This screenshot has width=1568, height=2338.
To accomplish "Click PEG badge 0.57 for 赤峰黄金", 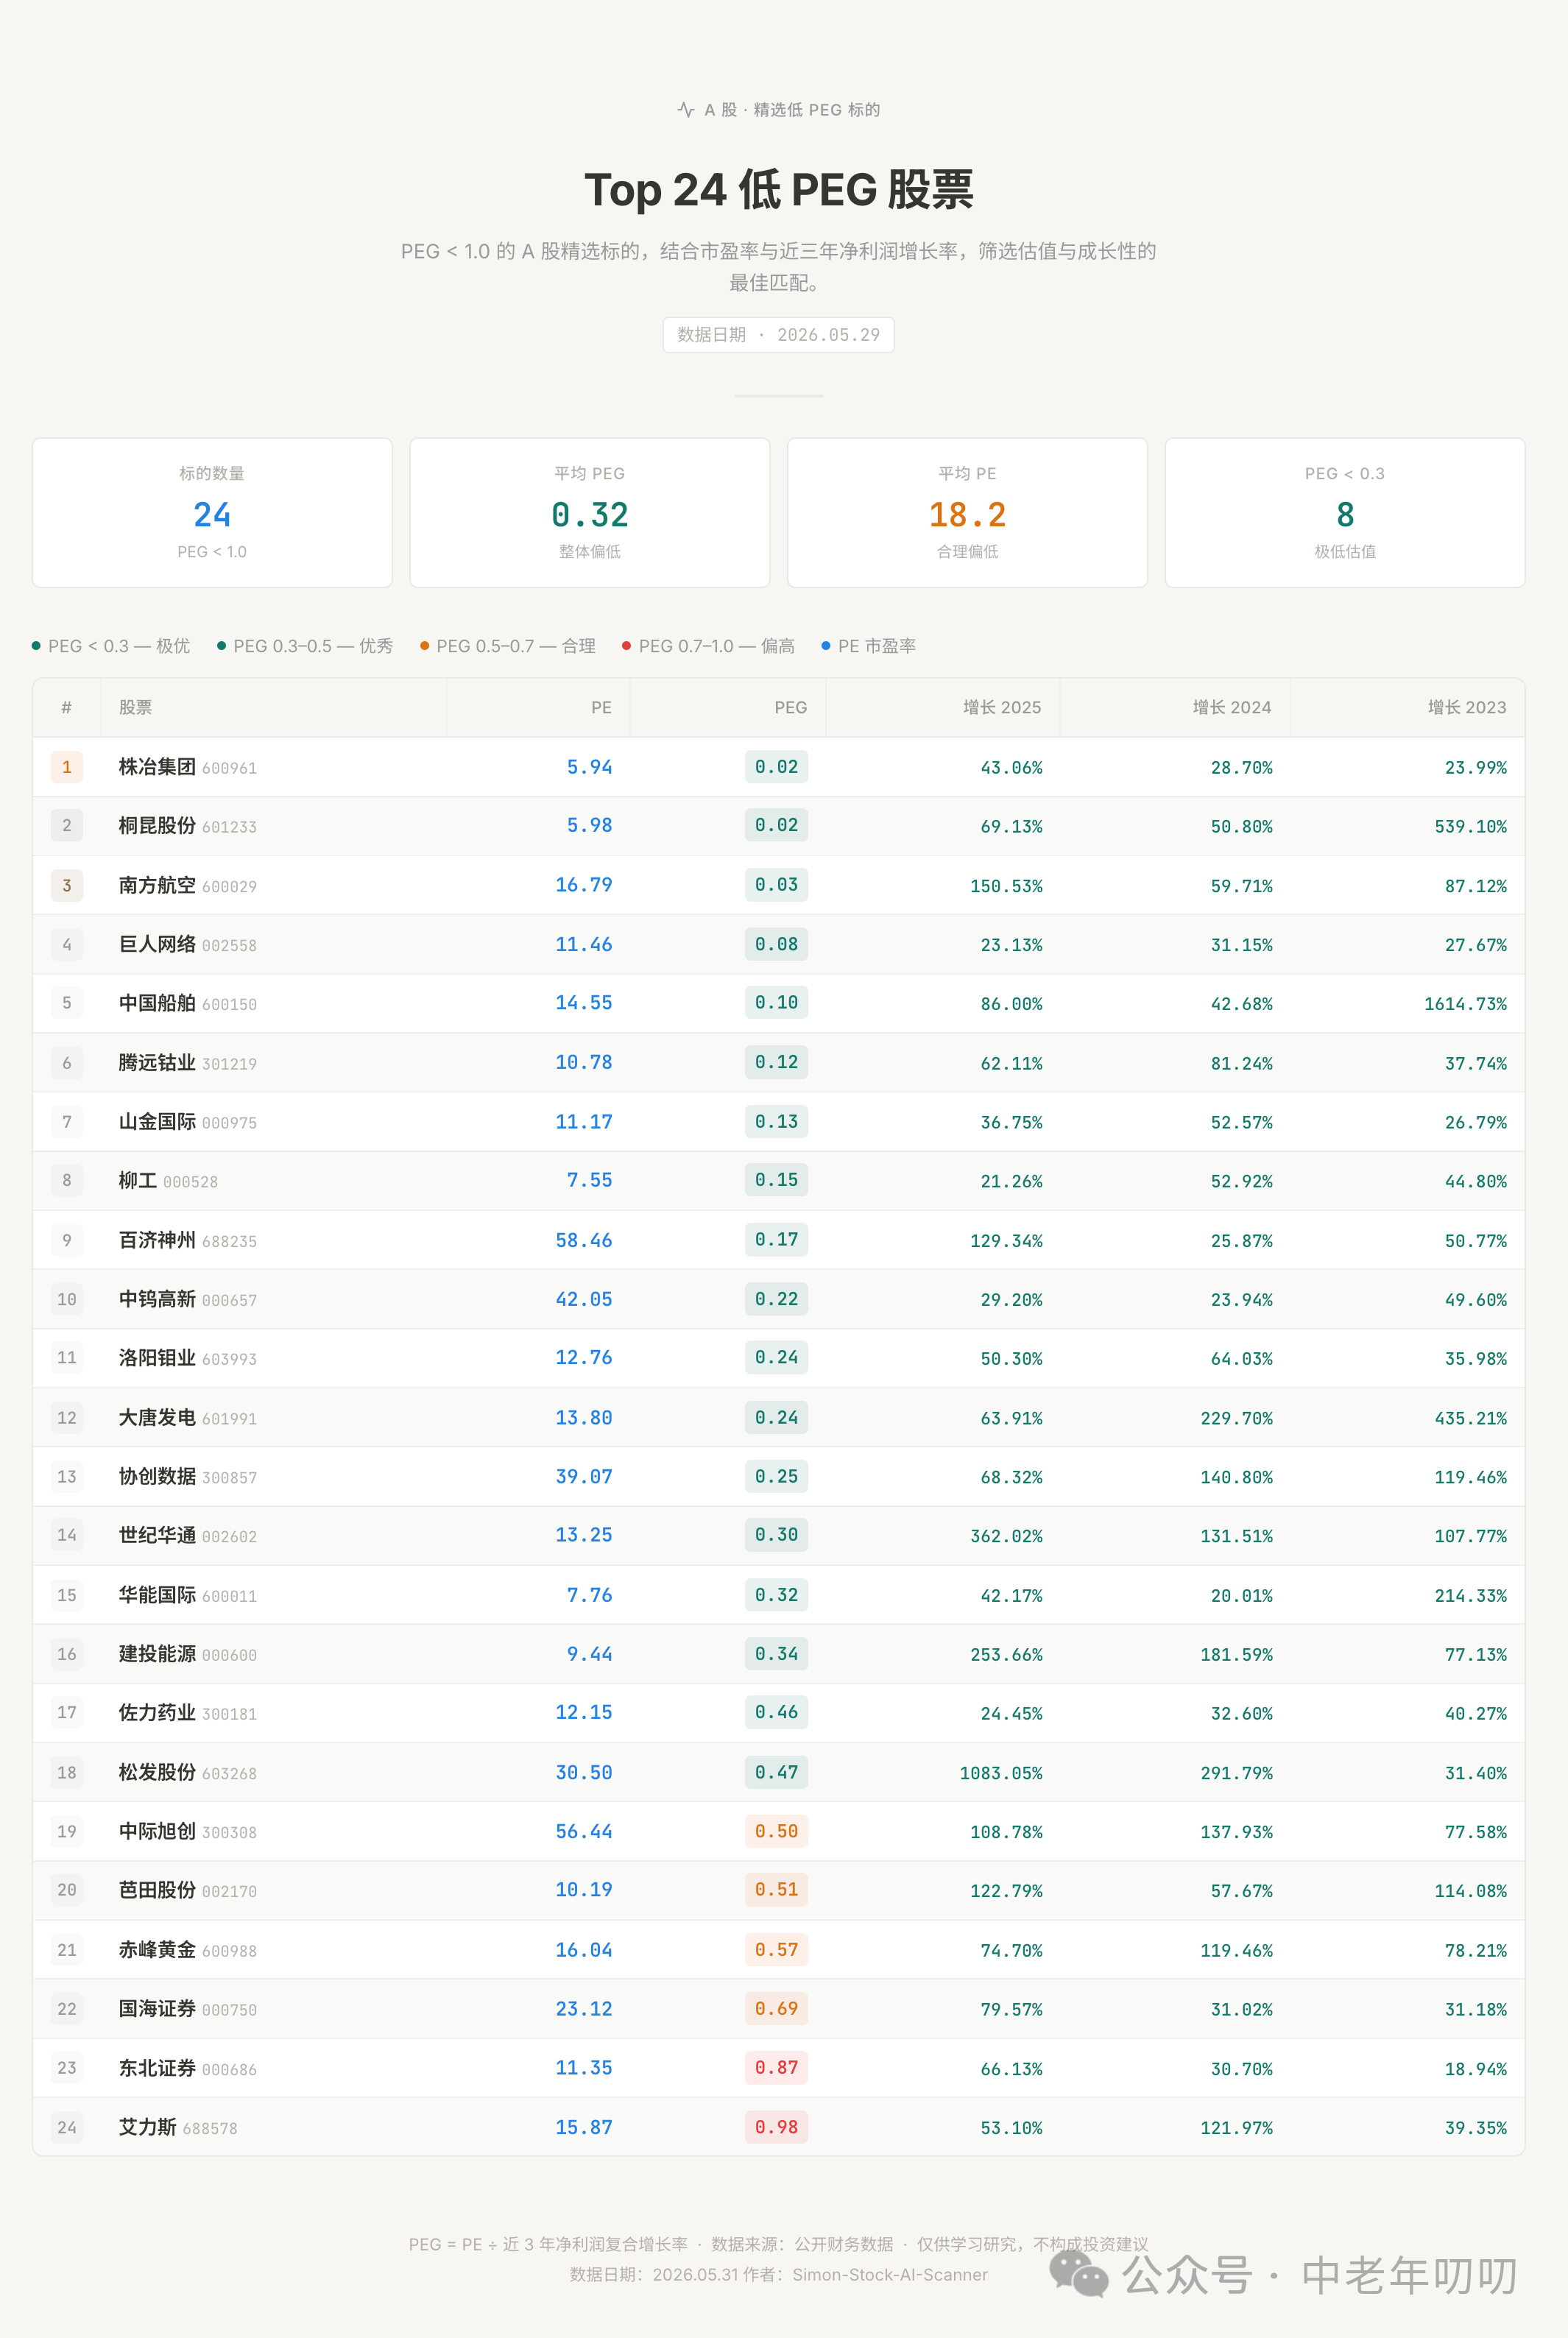I will [776, 1949].
